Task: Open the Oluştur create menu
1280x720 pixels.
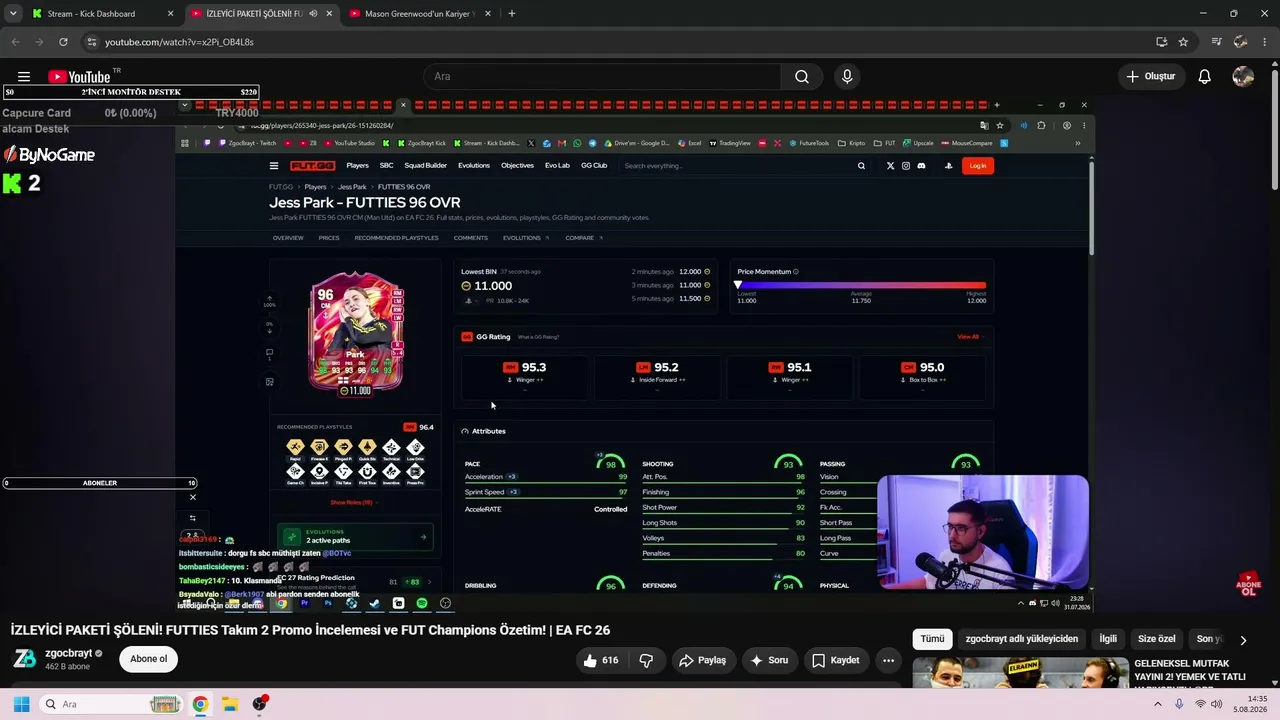Action: tap(1150, 77)
